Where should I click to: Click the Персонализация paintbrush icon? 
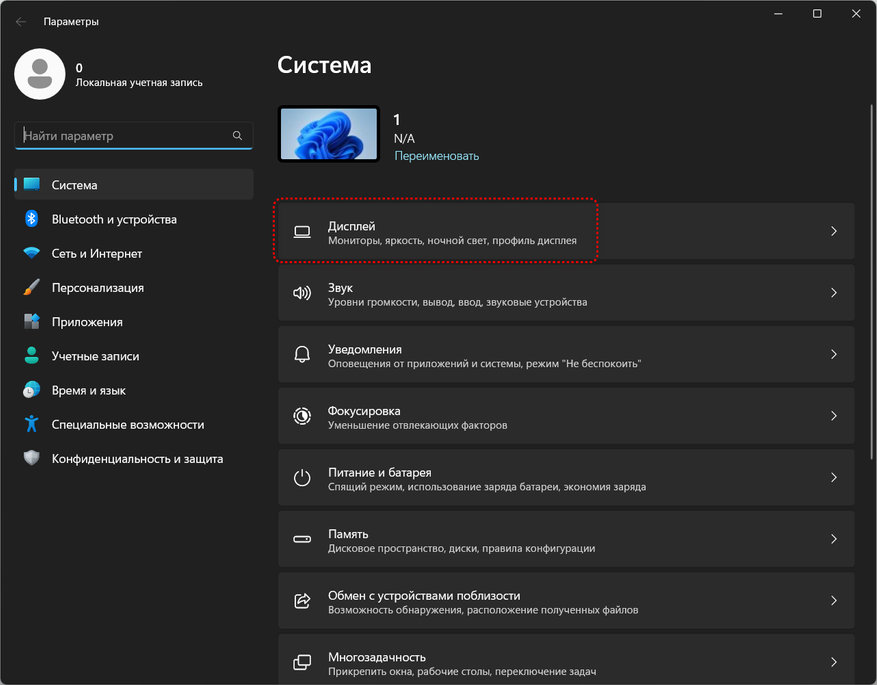pos(32,288)
